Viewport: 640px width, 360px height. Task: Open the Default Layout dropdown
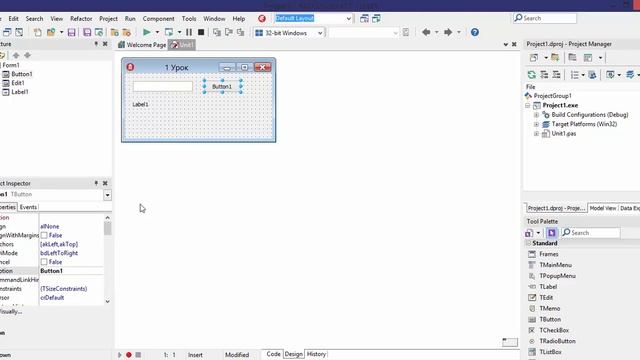(x=349, y=18)
